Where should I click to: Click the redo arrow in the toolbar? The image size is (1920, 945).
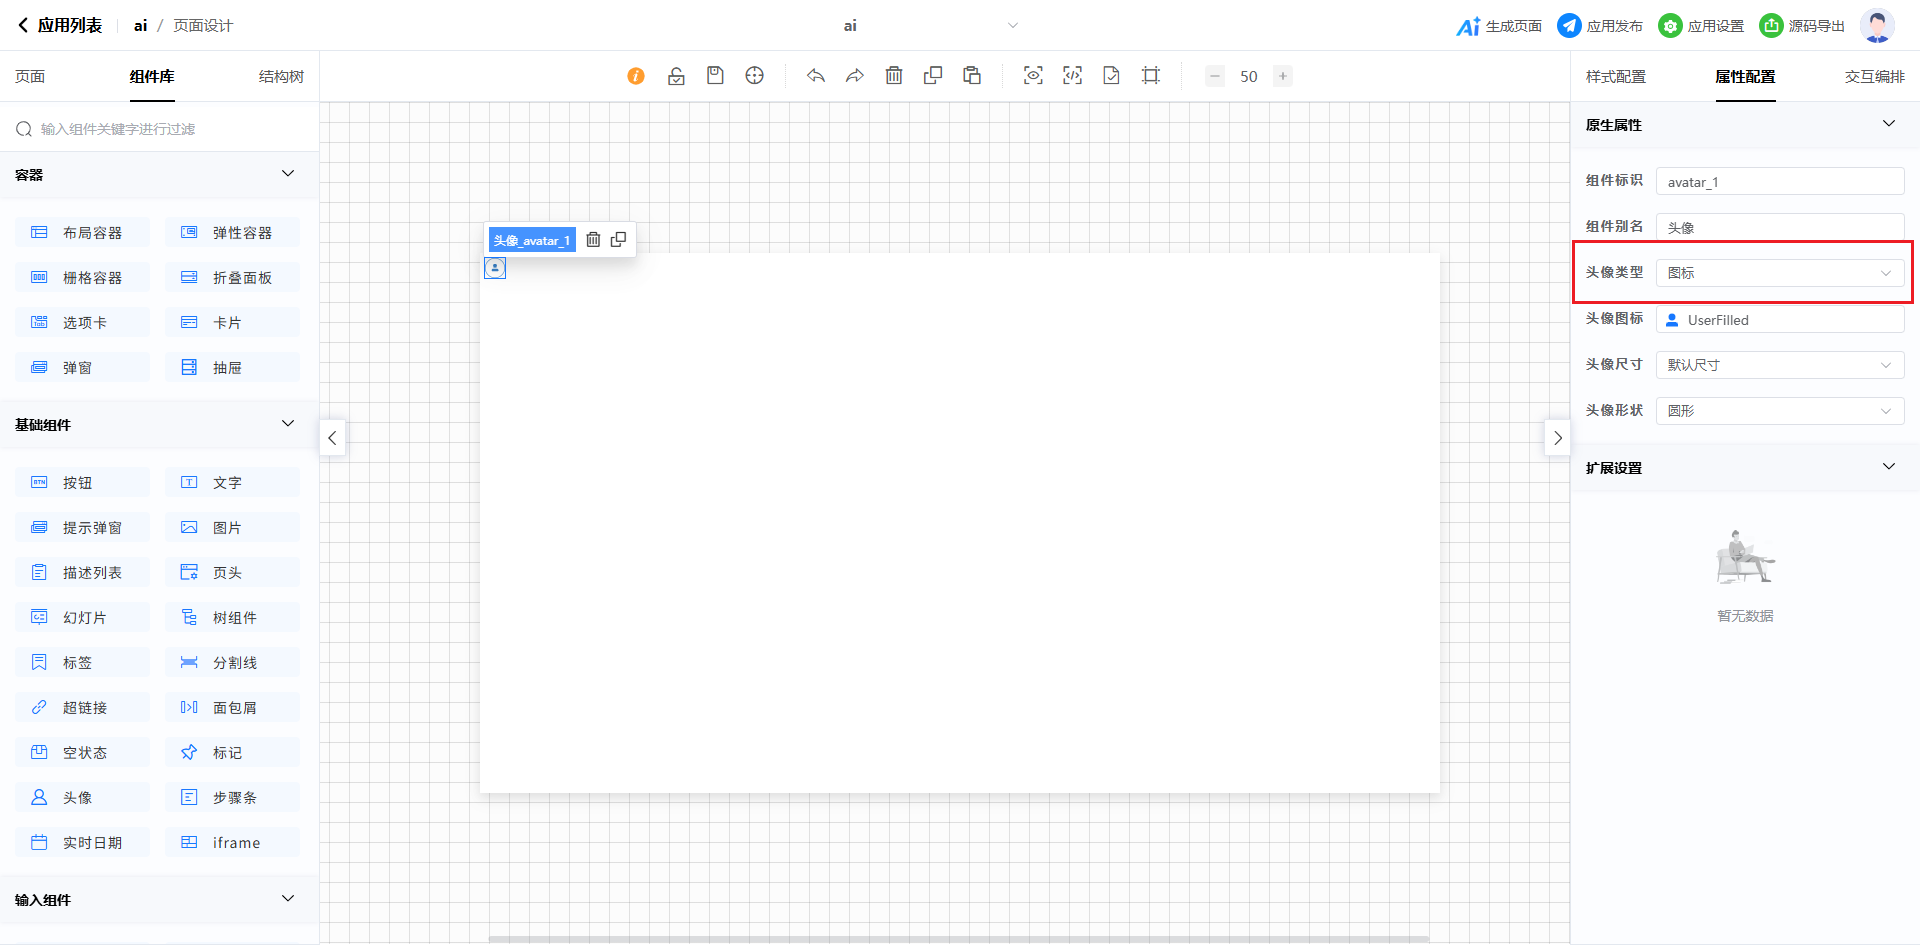click(855, 76)
